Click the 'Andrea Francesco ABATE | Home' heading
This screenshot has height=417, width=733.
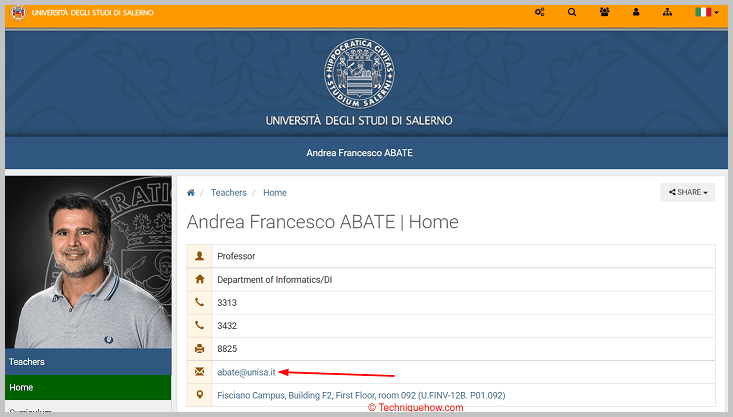click(323, 222)
